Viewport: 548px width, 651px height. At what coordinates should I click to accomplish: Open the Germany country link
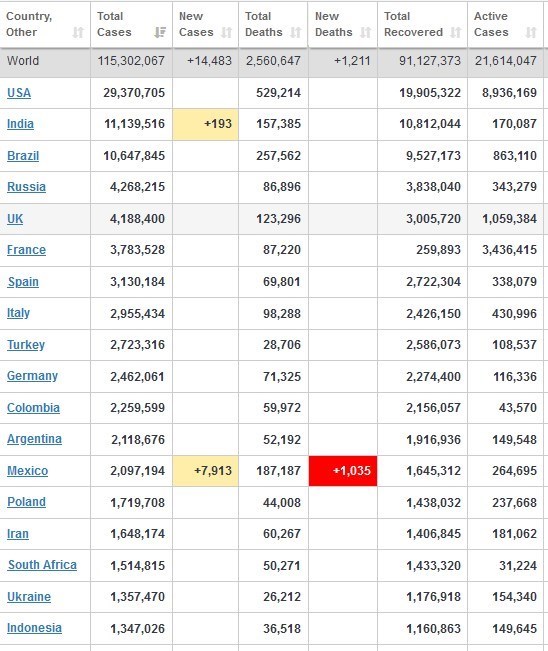32,376
